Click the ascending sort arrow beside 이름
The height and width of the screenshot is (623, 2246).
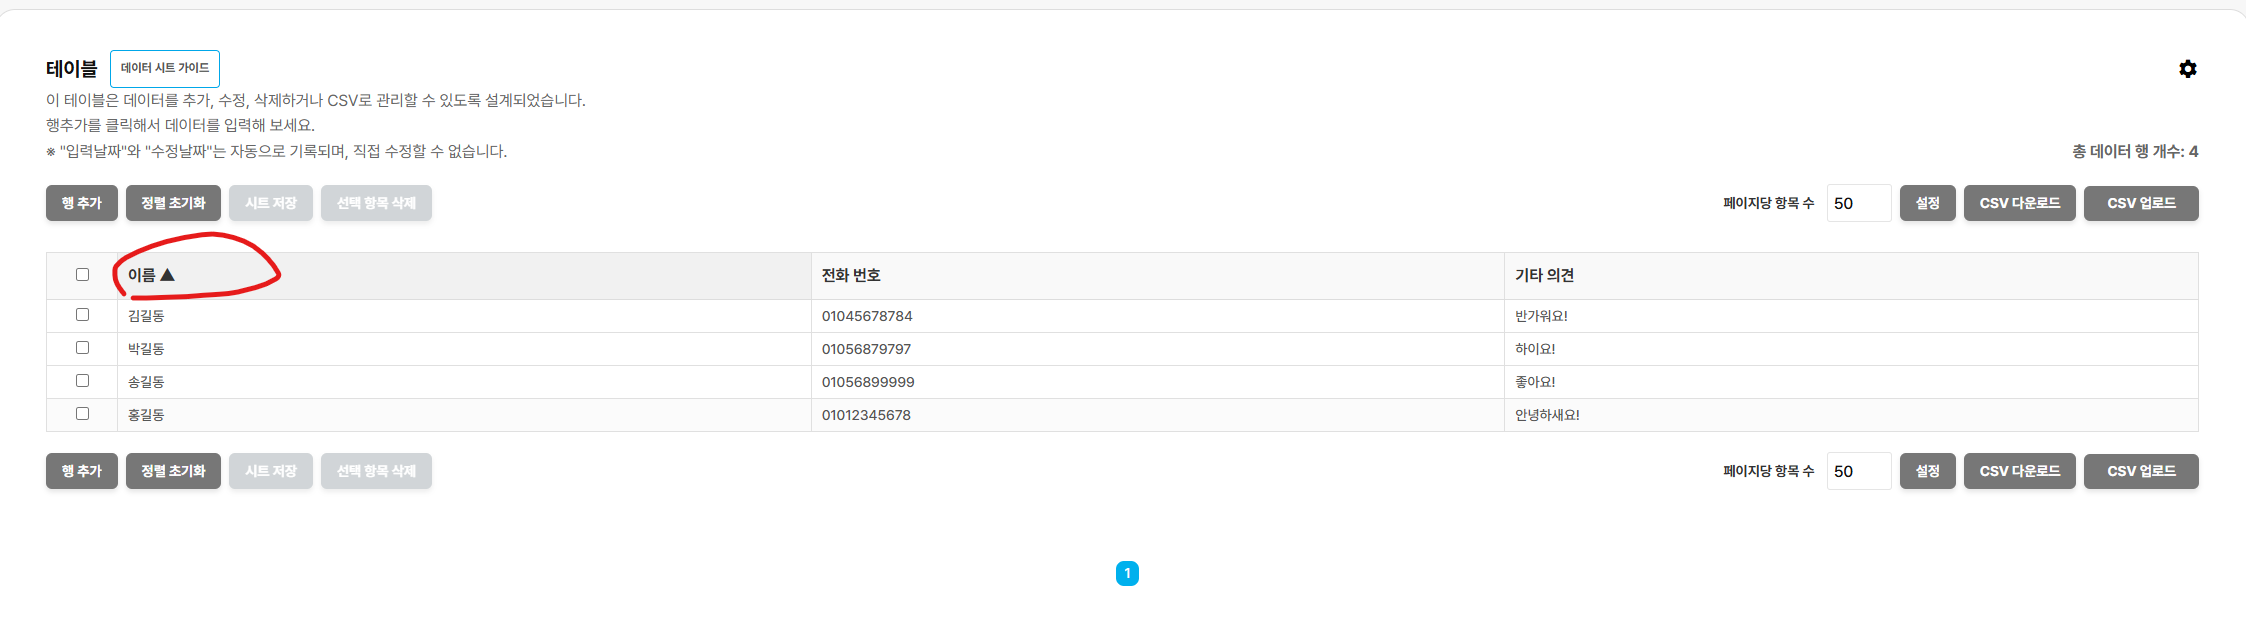point(168,275)
